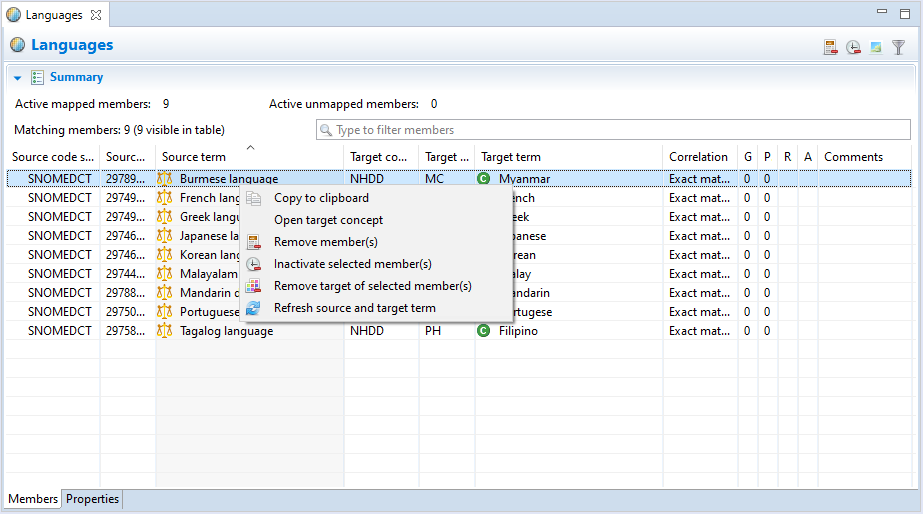Screen dimensions: 923x514
Task: Click the inactivate member clock toolbar icon
Action: [x=853, y=47]
